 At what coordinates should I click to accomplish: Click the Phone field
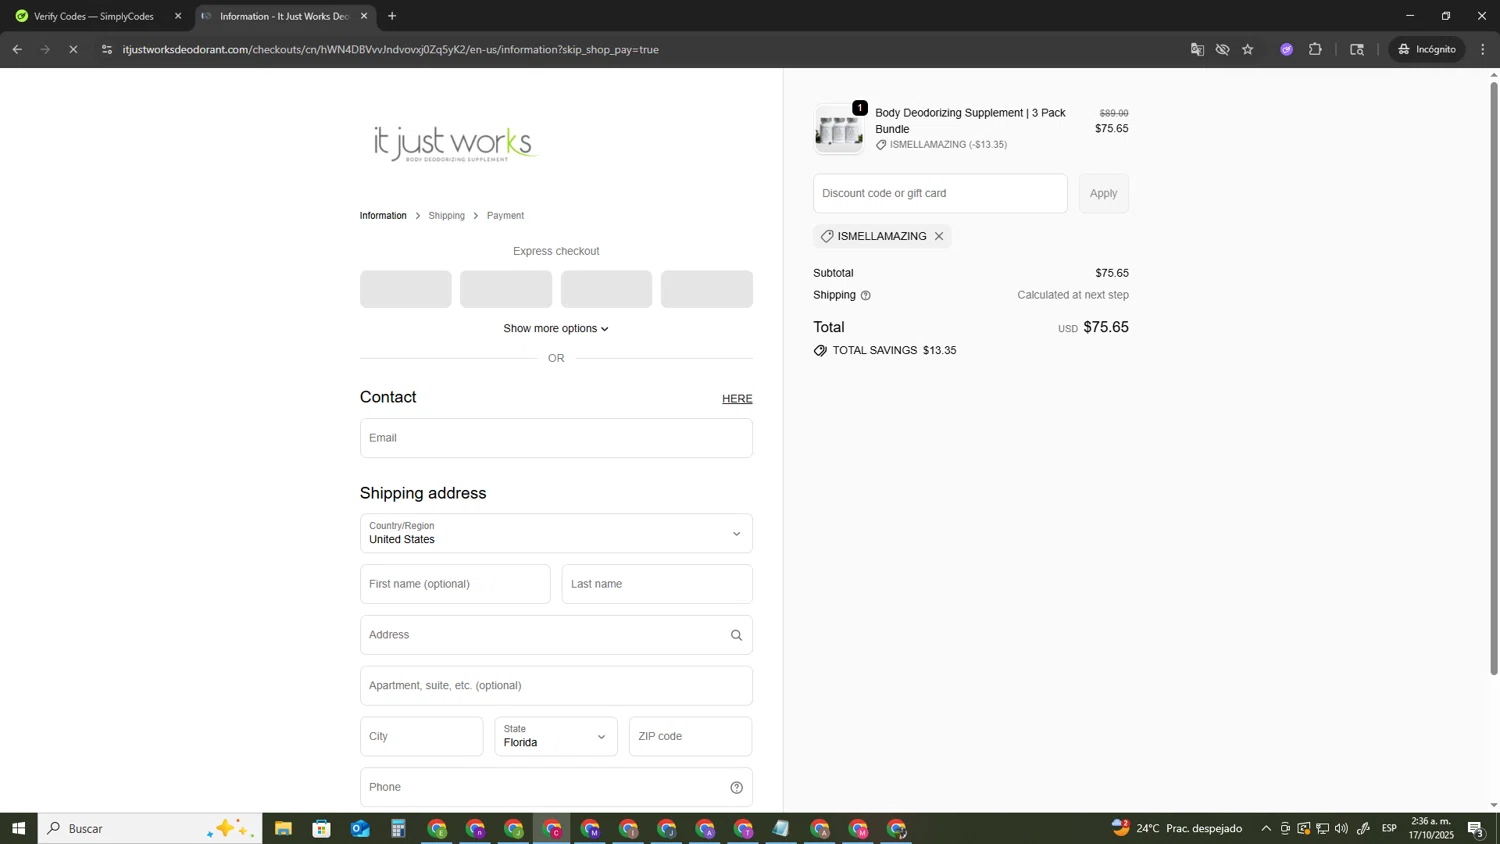556,788
